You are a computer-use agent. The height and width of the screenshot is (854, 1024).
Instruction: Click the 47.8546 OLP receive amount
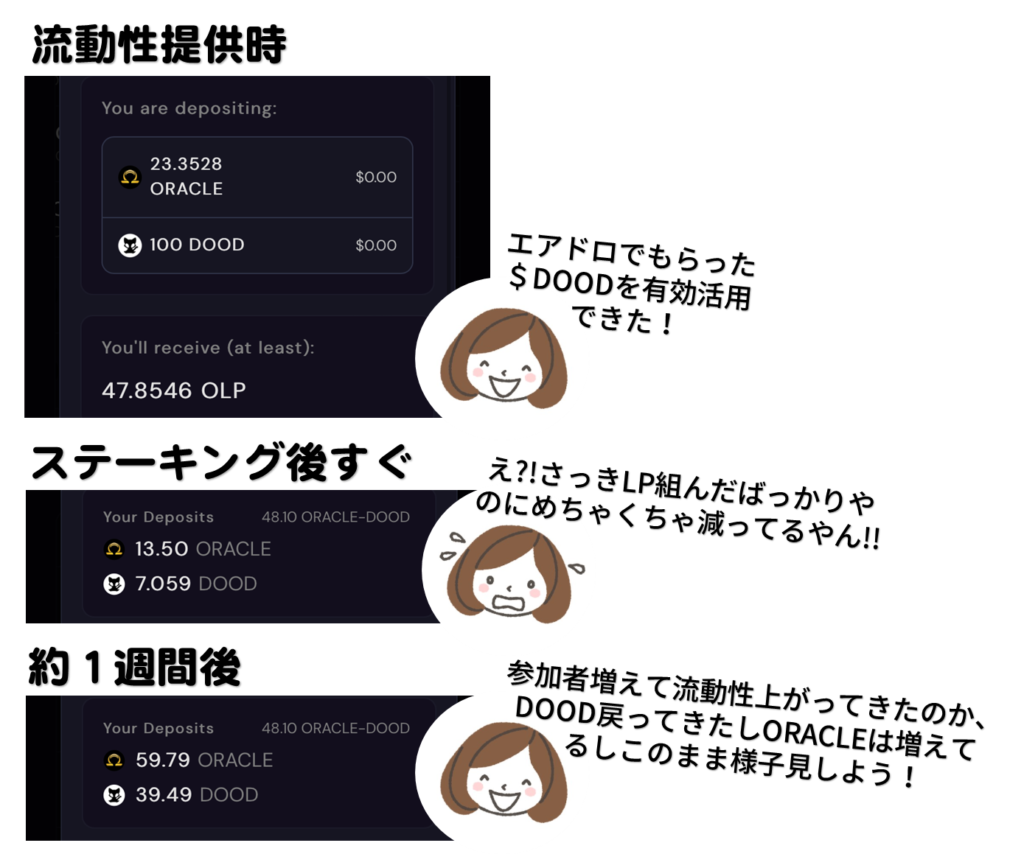[174, 390]
